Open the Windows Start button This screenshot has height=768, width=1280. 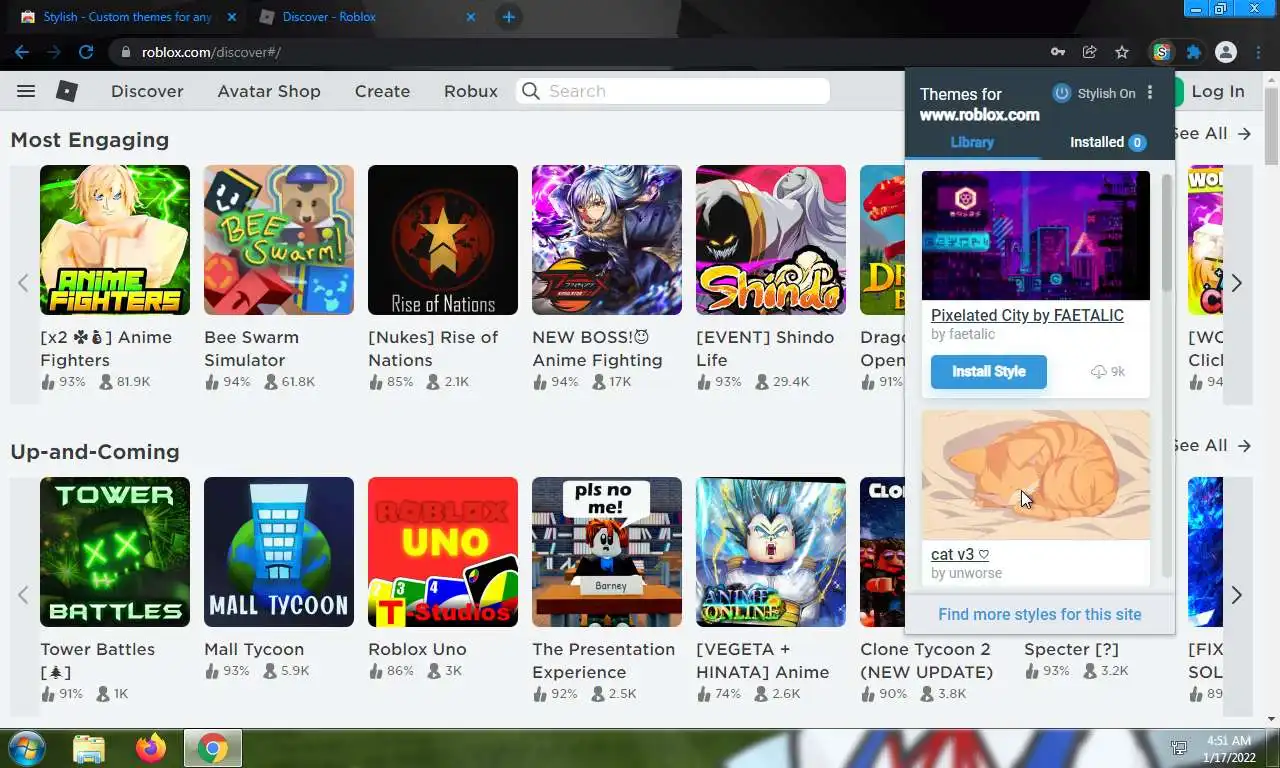coord(26,748)
